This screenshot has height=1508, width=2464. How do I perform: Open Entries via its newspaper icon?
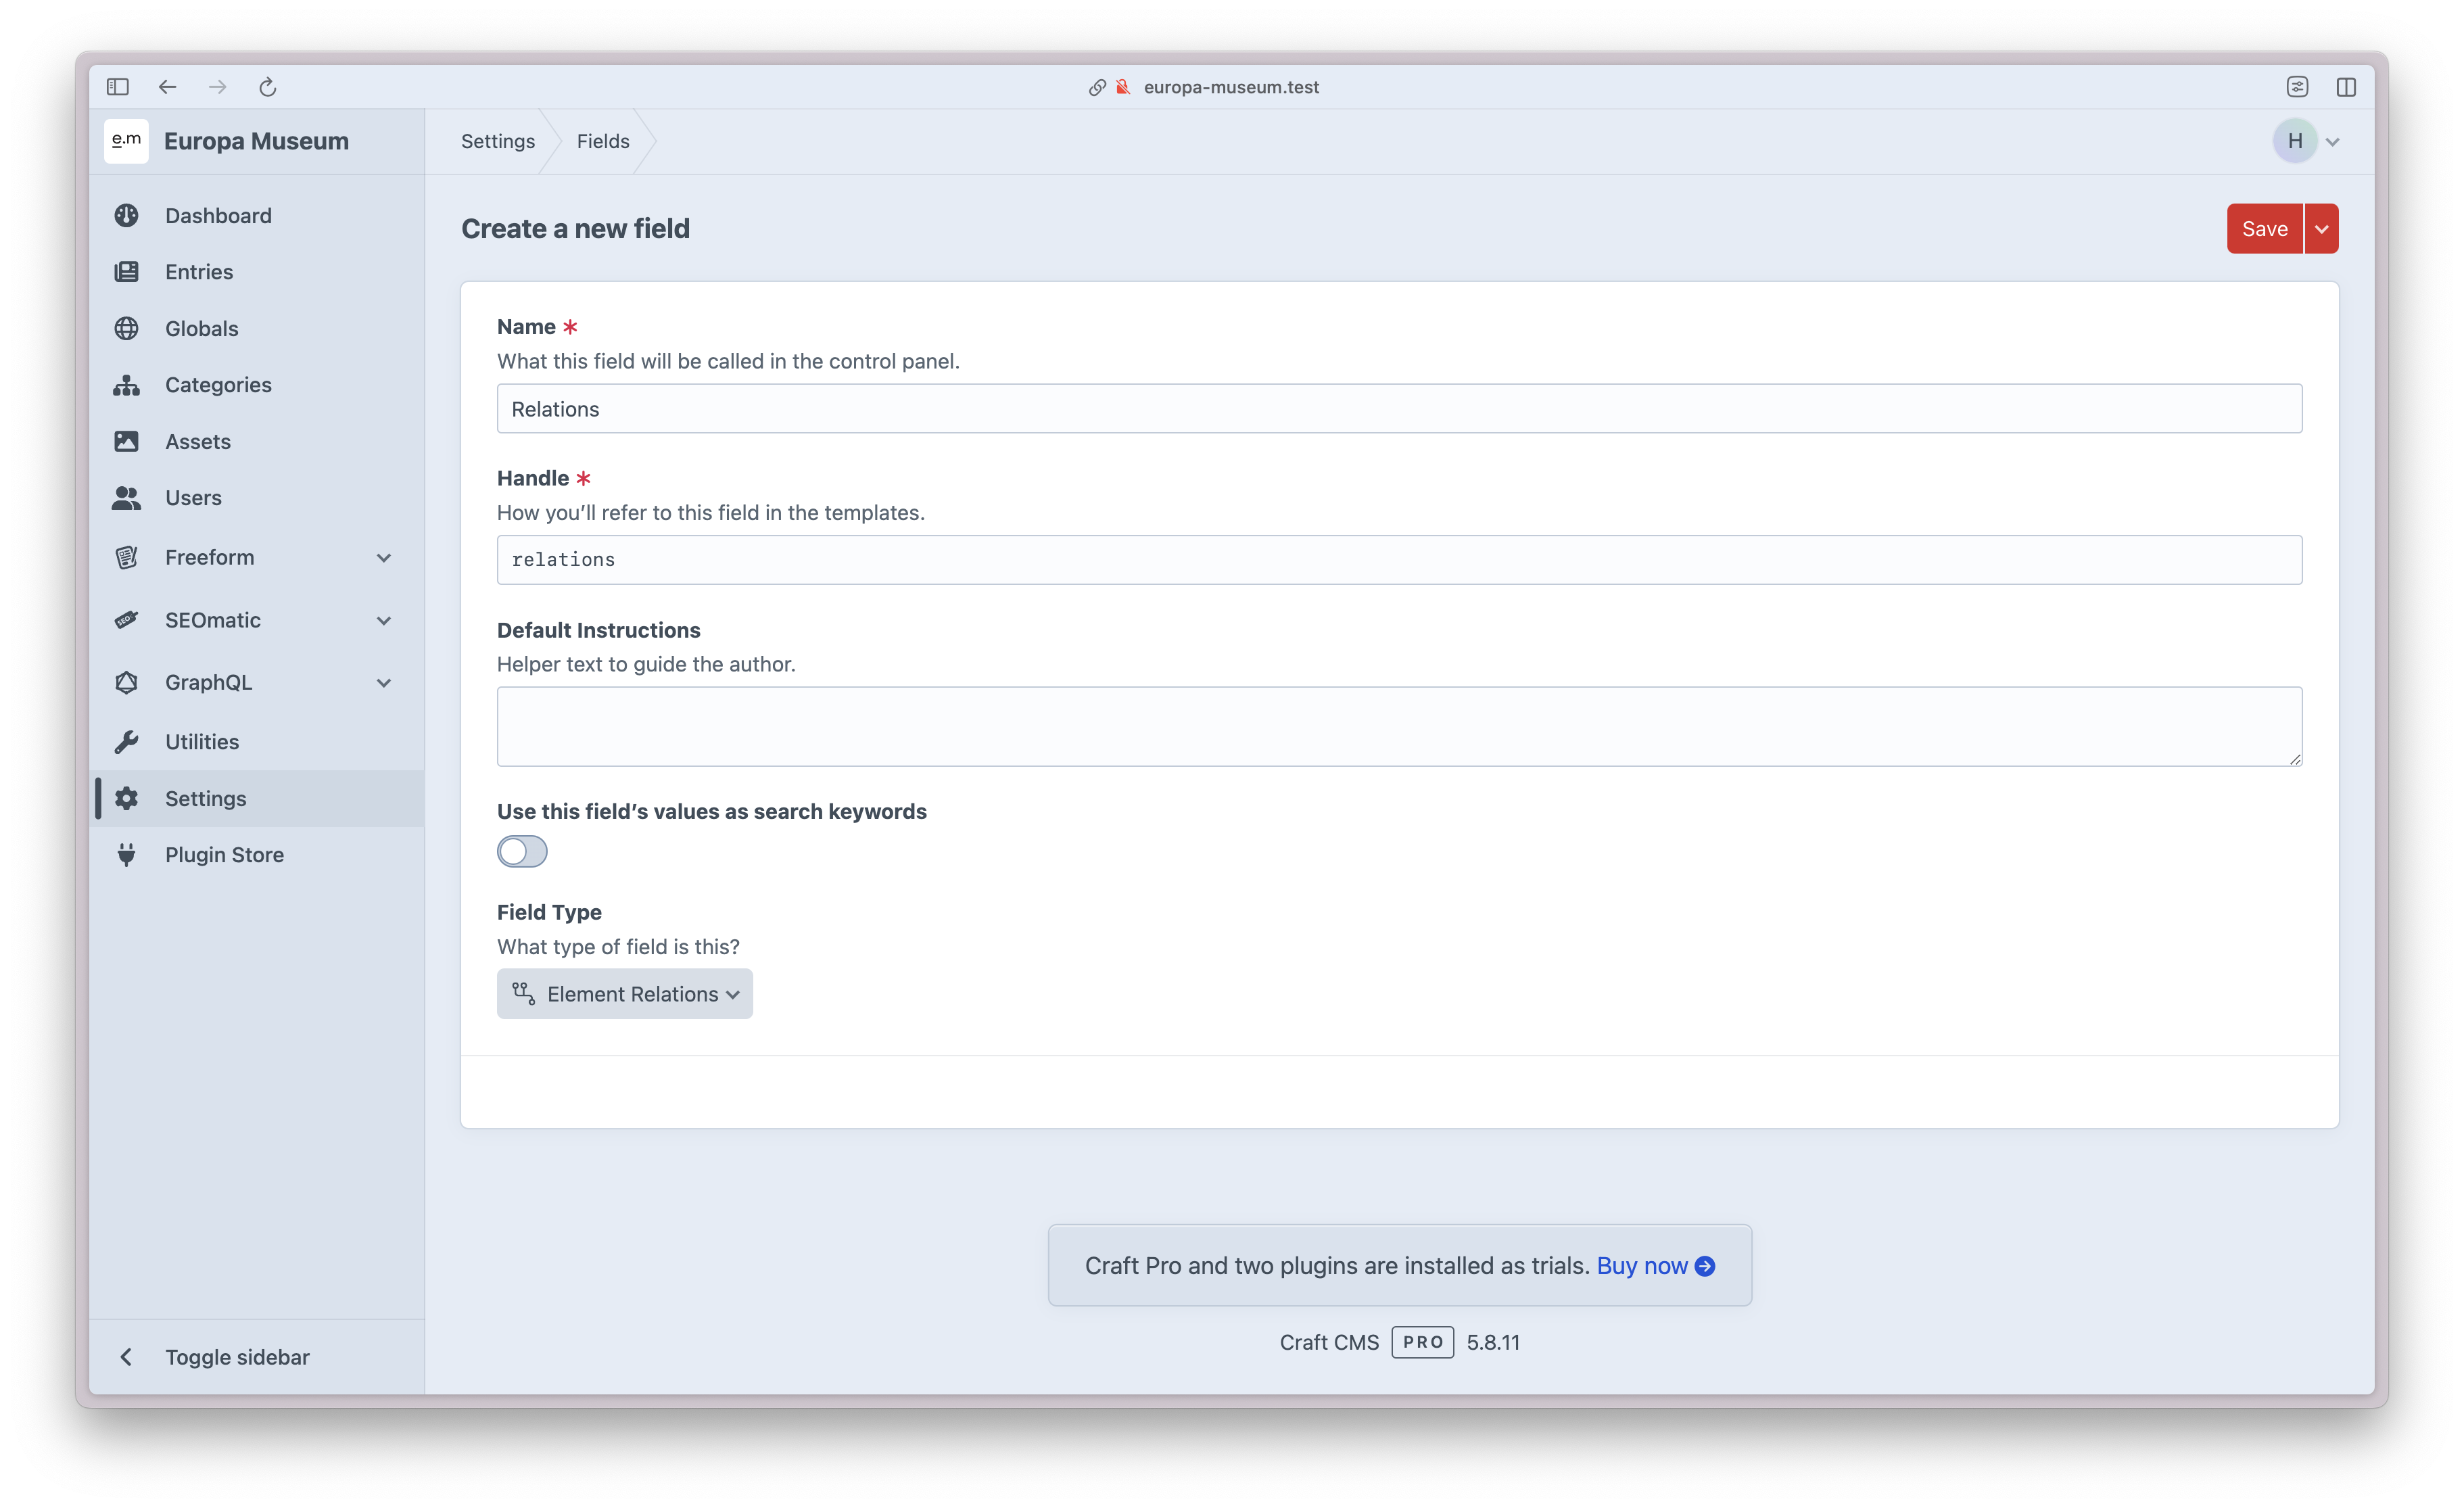(x=126, y=272)
